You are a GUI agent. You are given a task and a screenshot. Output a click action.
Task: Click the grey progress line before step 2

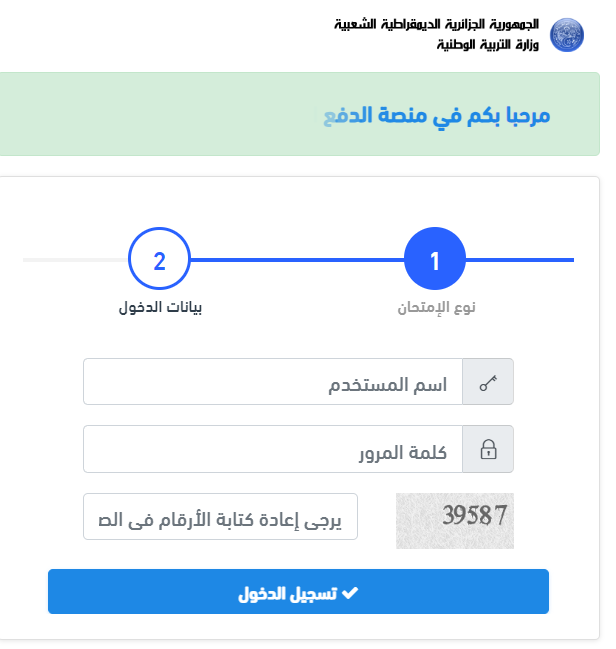coord(75,260)
